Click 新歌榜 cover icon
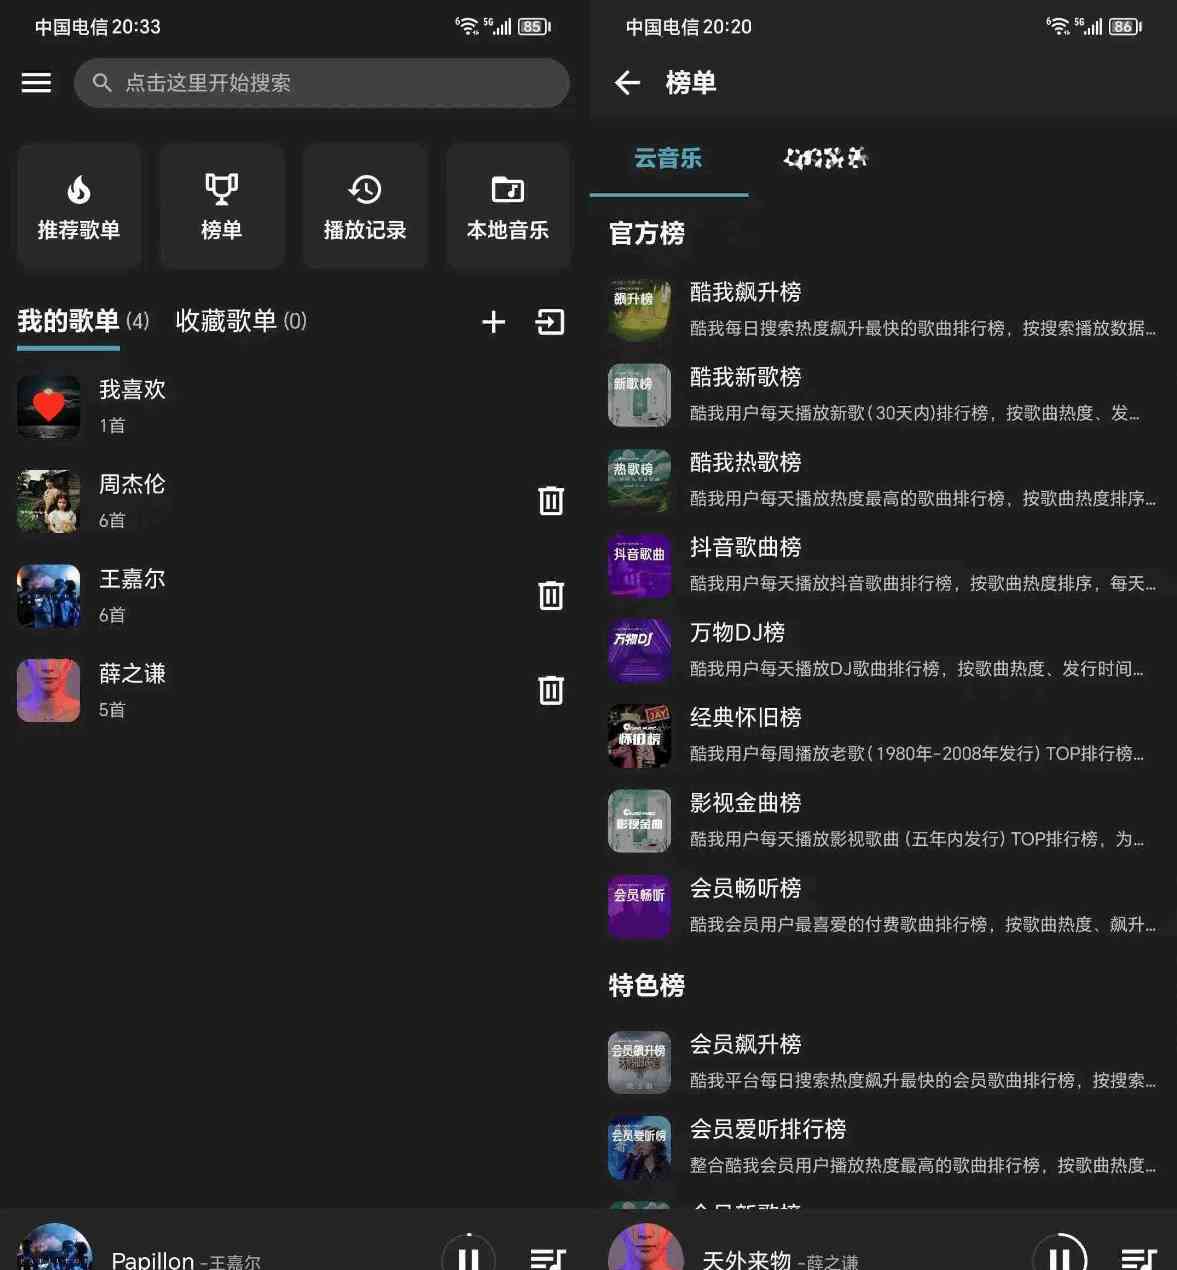1177x1270 pixels. tap(639, 395)
